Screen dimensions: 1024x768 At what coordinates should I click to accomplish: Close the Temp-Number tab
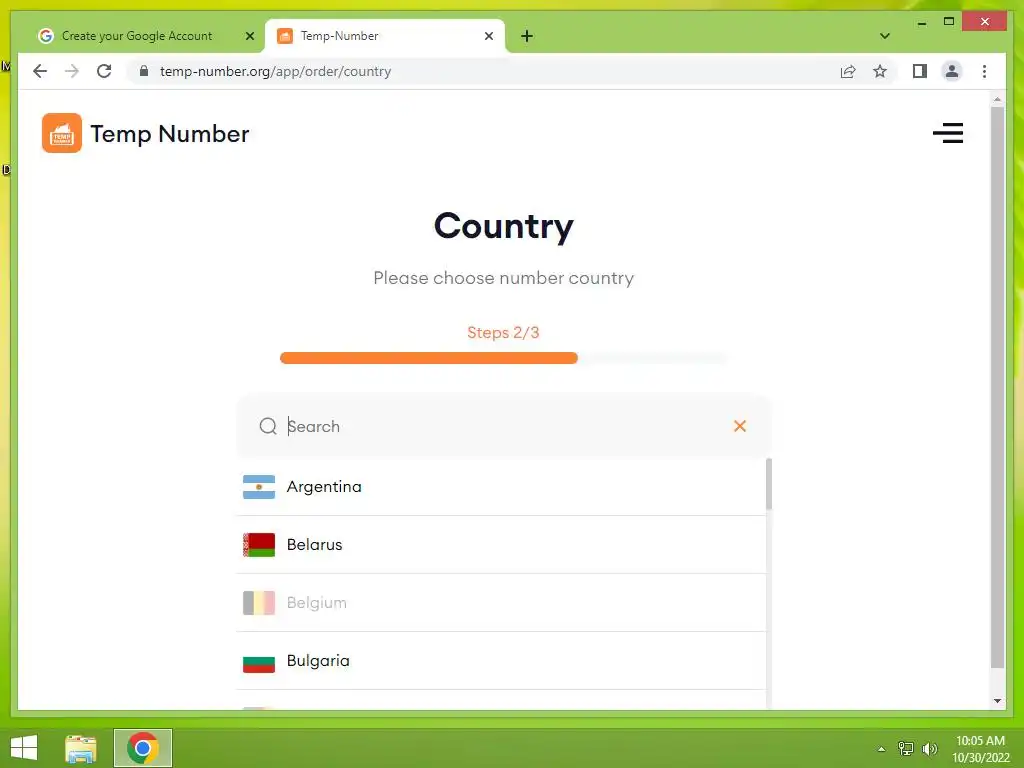(488, 36)
